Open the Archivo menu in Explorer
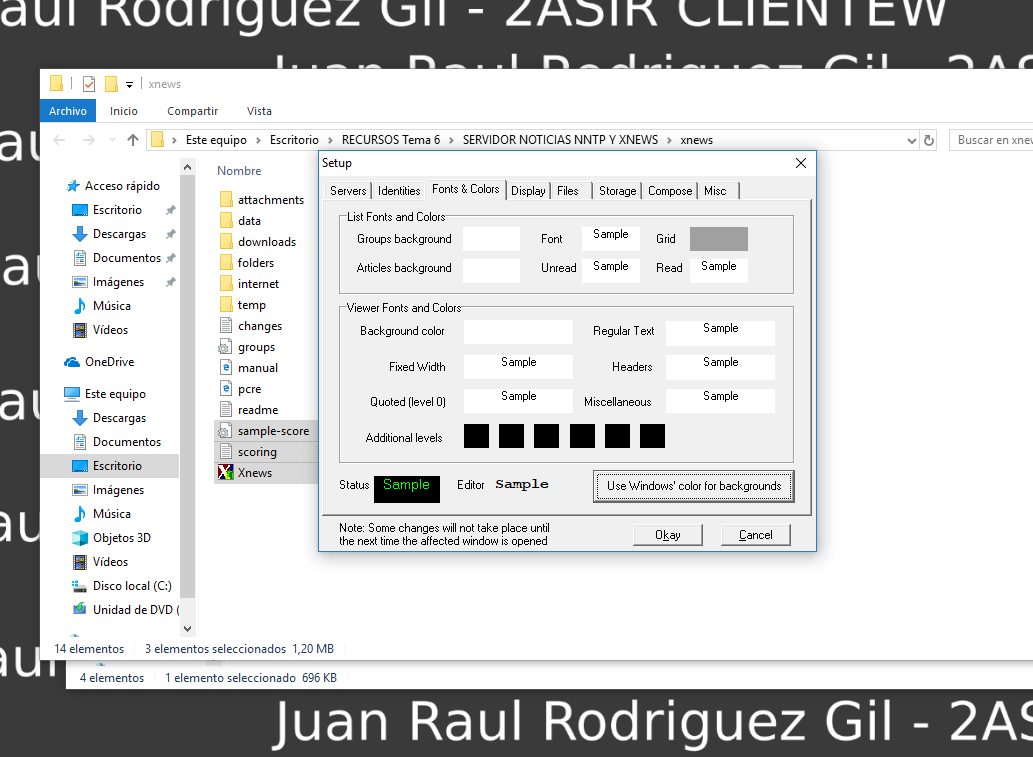 pyautogui.click(x=68, y=111)
